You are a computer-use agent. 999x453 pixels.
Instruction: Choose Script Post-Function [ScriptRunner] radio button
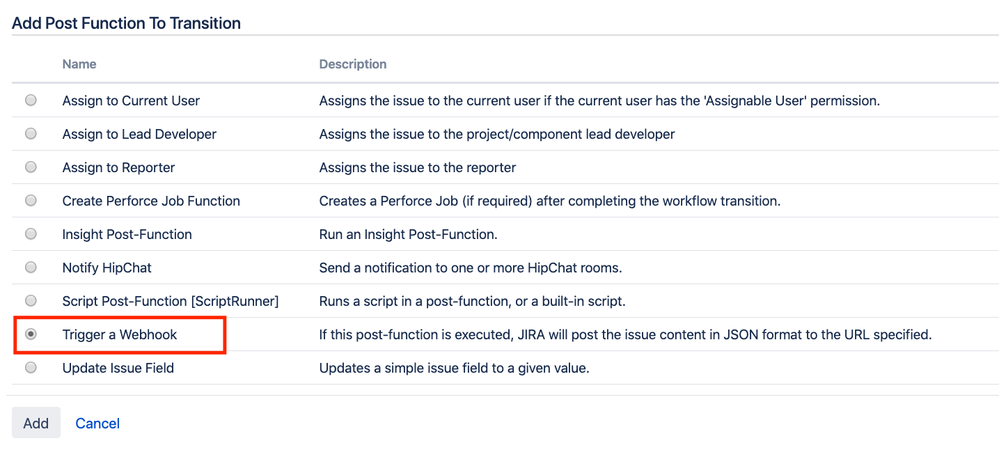click(31, 301)
